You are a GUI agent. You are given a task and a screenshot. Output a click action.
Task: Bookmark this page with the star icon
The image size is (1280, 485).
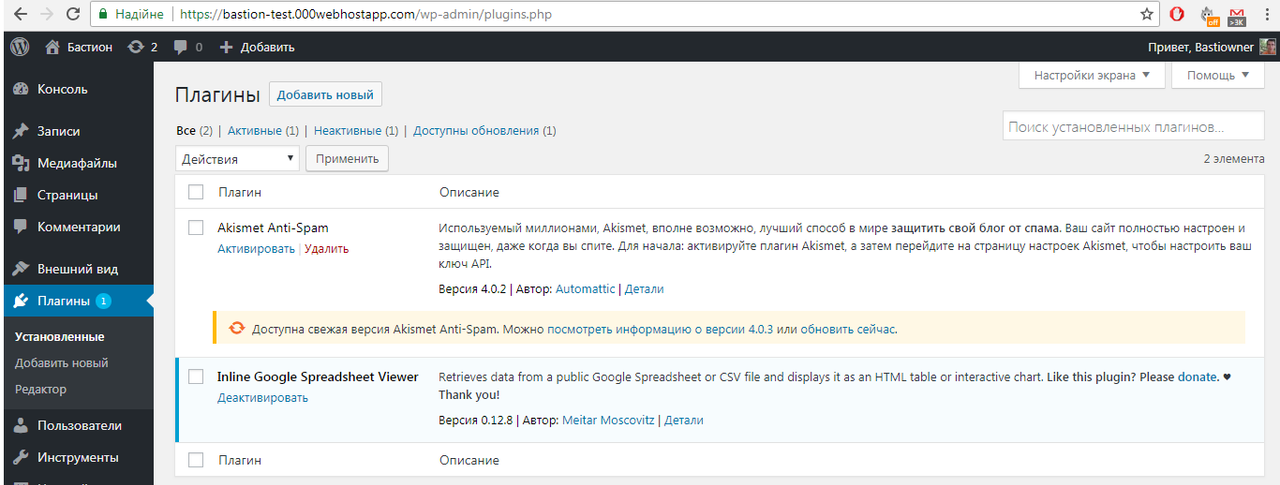pos(1147,15)
